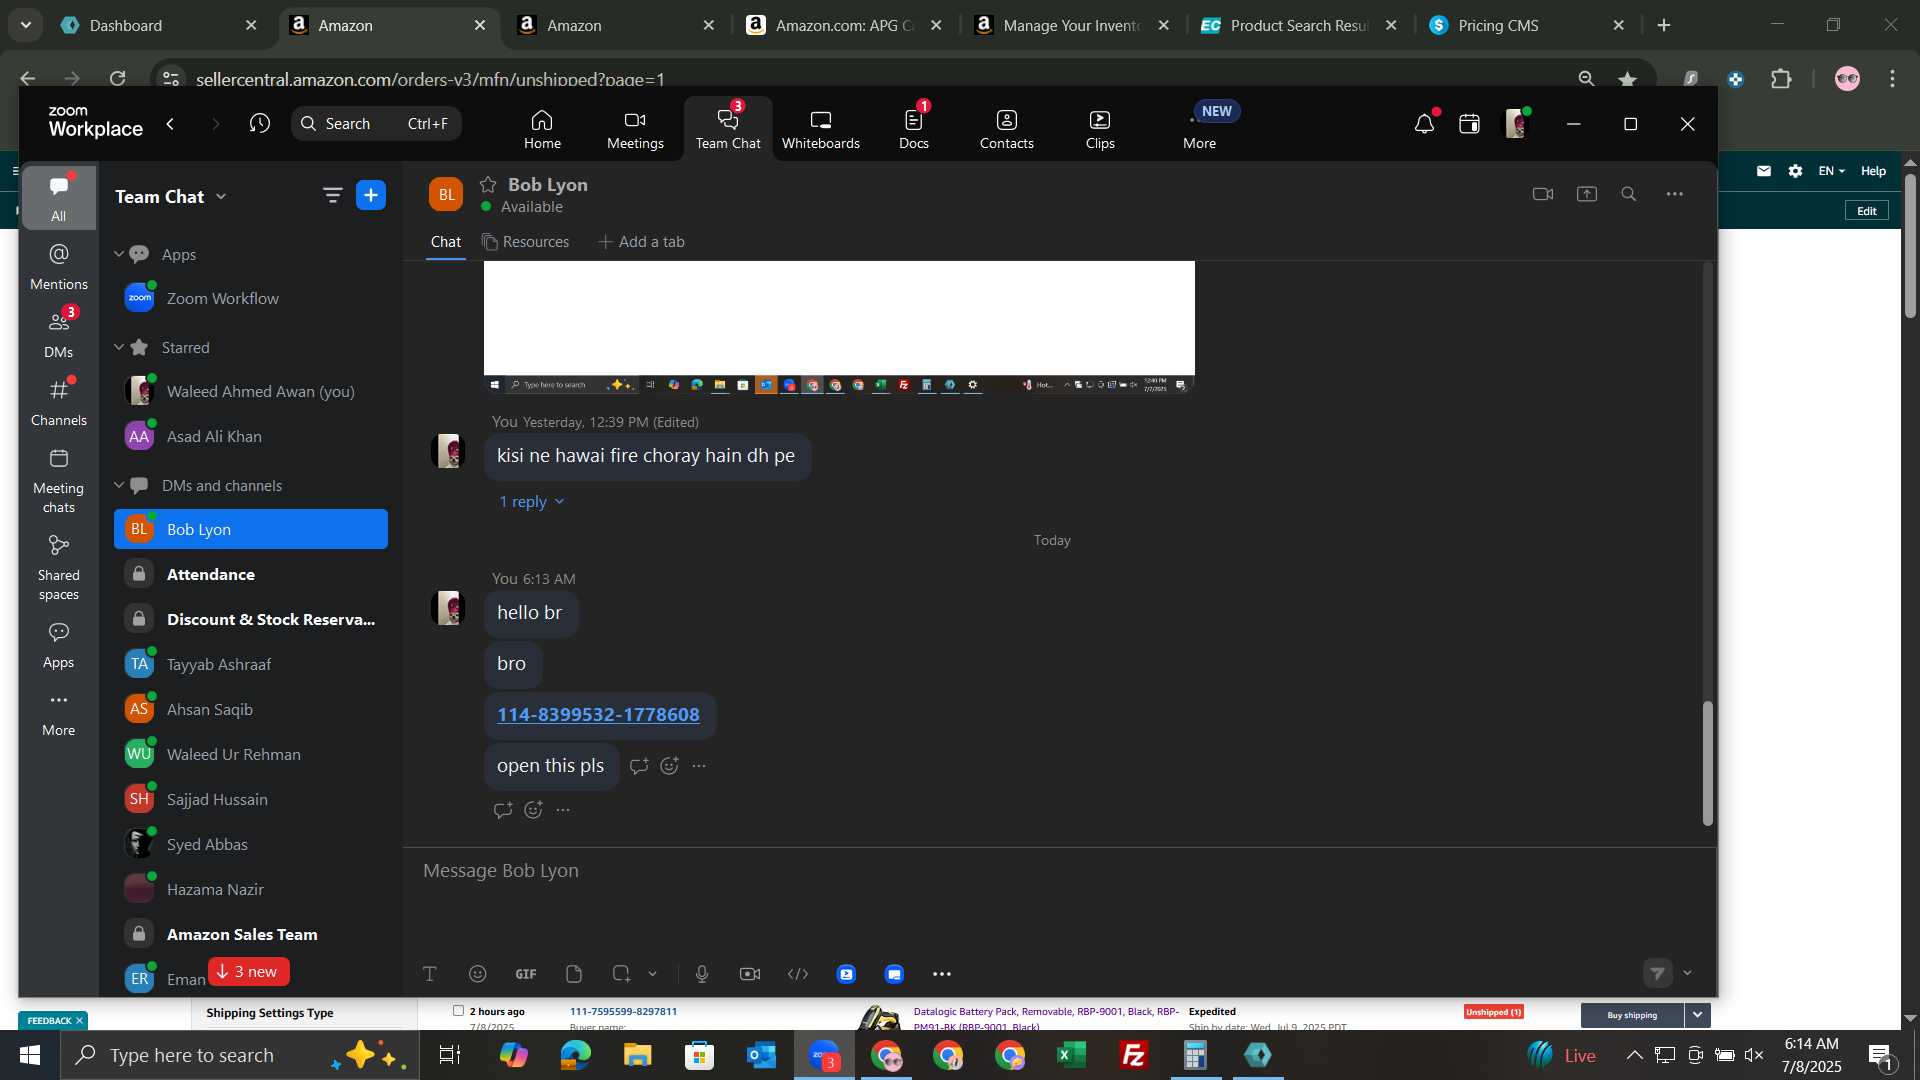1920x1080 pixels.
Task: Click the Edit button on Amazon page
Action: (x=1866, y=211)
